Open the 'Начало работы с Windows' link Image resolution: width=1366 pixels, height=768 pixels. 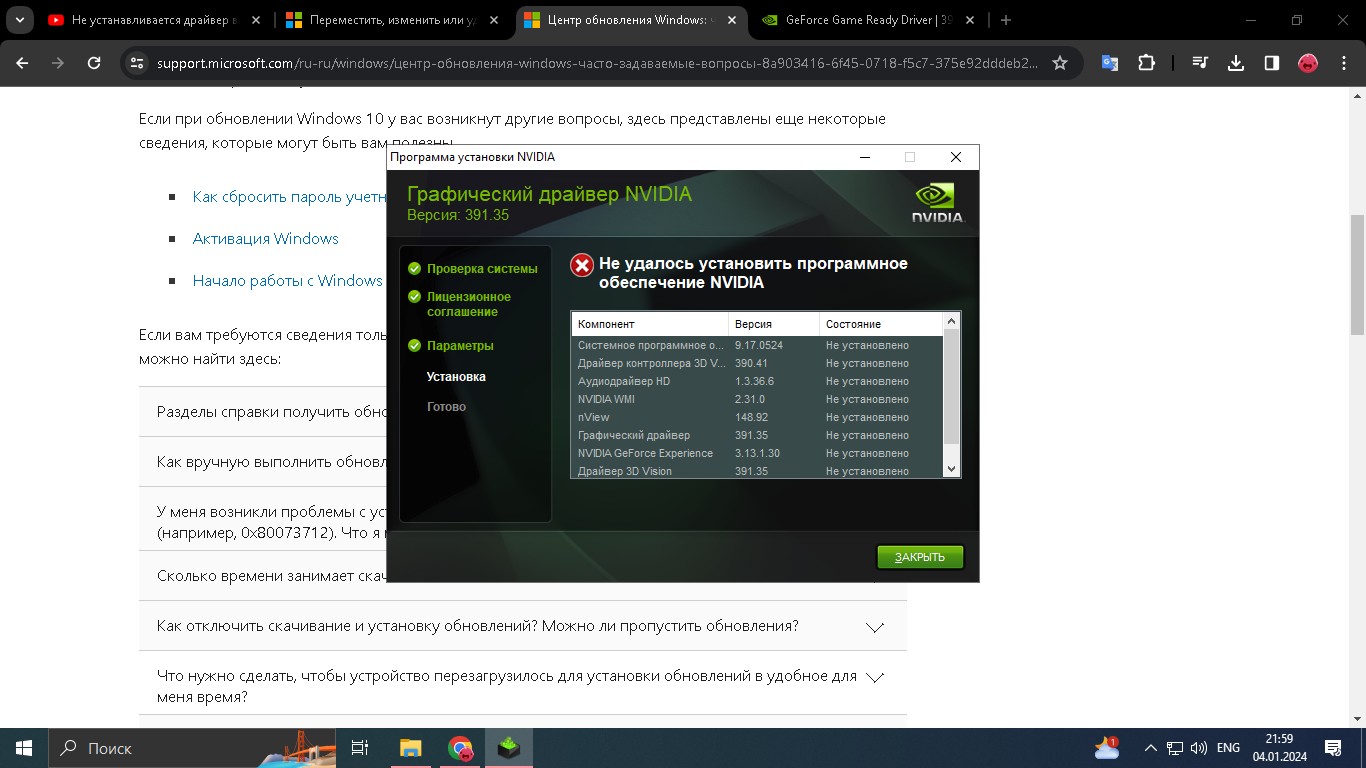[x=288, y=281]
